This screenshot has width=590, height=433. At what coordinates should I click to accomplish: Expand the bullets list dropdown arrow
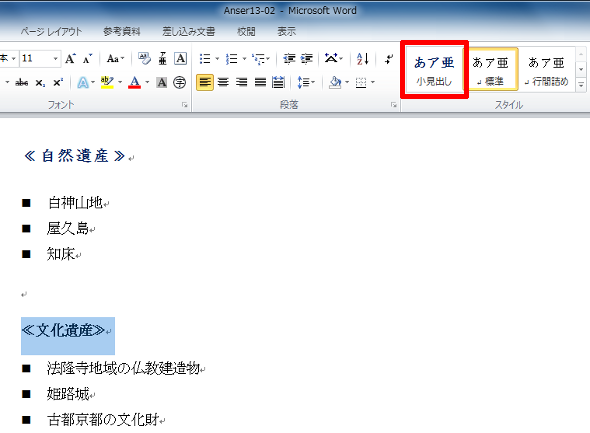217,59
